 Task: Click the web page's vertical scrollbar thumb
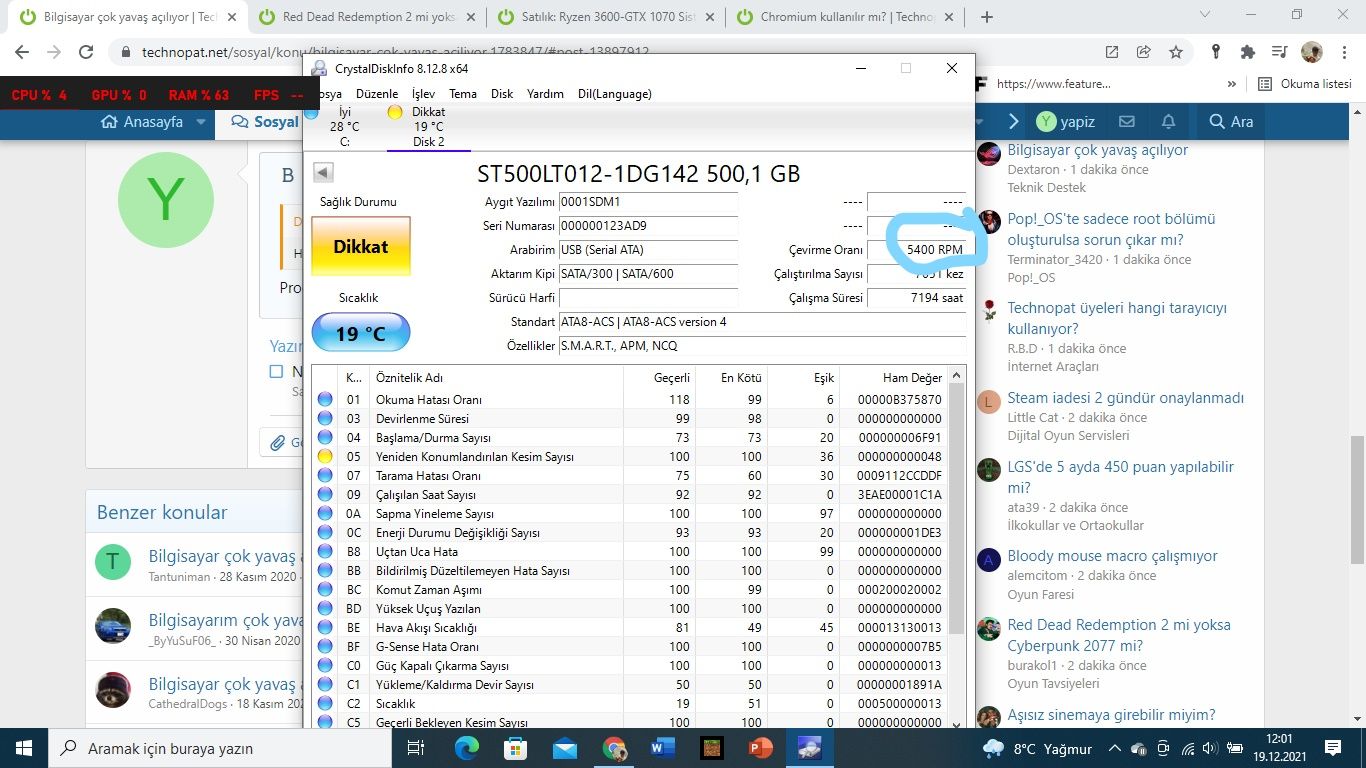(x=1358, y=500)
